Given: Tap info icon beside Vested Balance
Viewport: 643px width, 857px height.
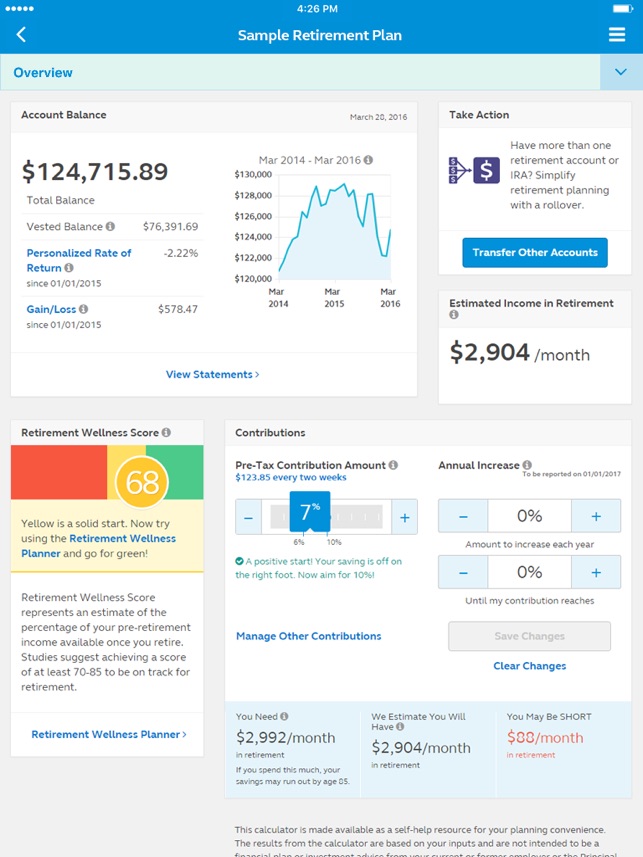Looking at the screenshot, I should point(110,227).
